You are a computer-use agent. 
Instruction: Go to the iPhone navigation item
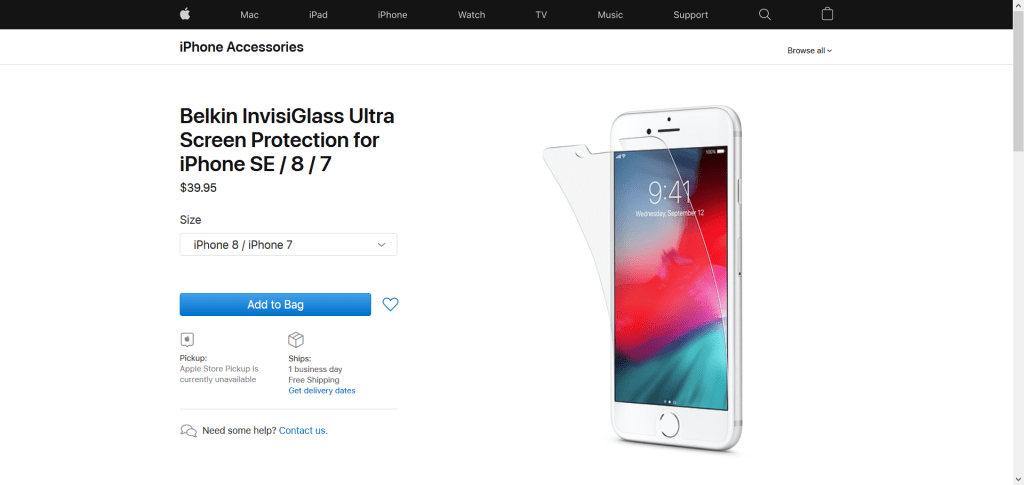click(x=392, y=14)
